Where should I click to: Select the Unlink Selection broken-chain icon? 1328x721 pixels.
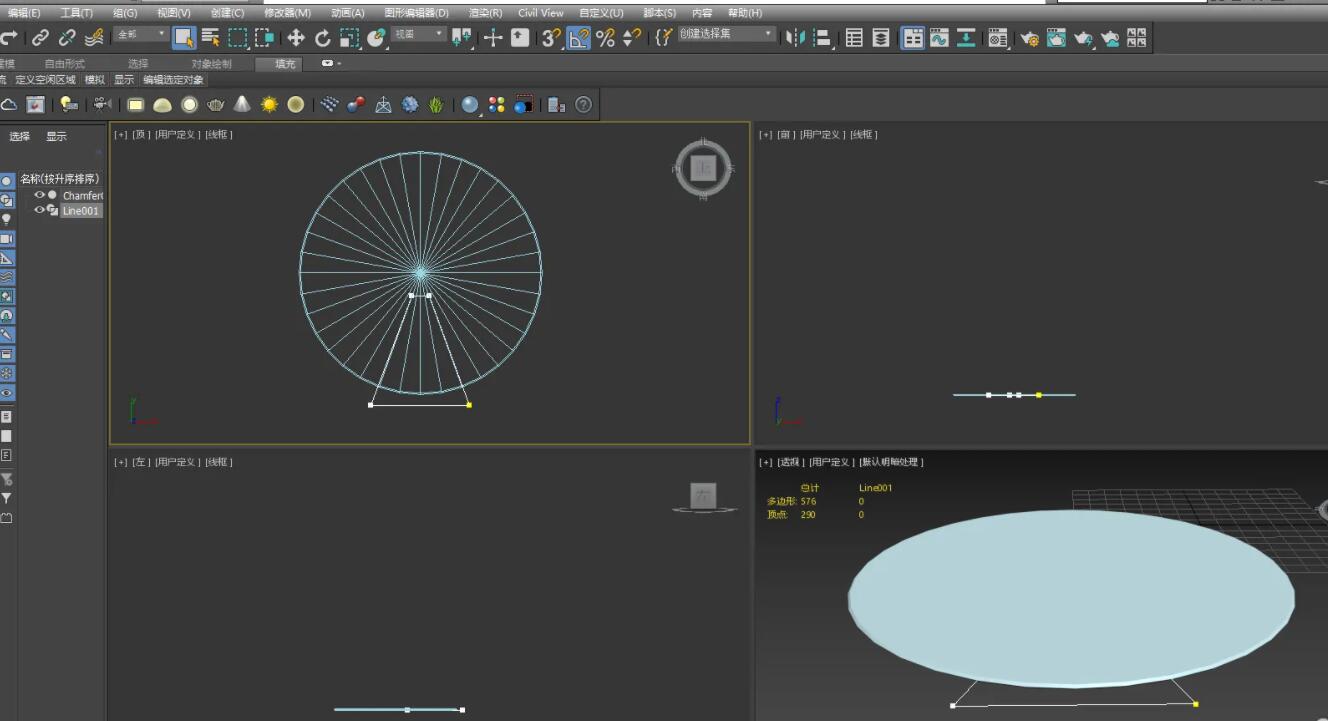[x=67, y=38]
